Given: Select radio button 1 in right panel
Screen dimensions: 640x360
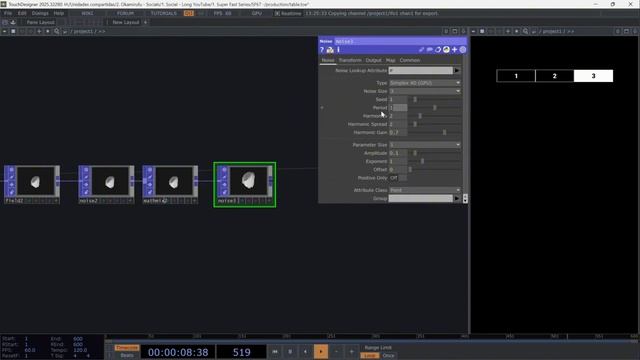Looking at the screenshot, I should 516,76.
